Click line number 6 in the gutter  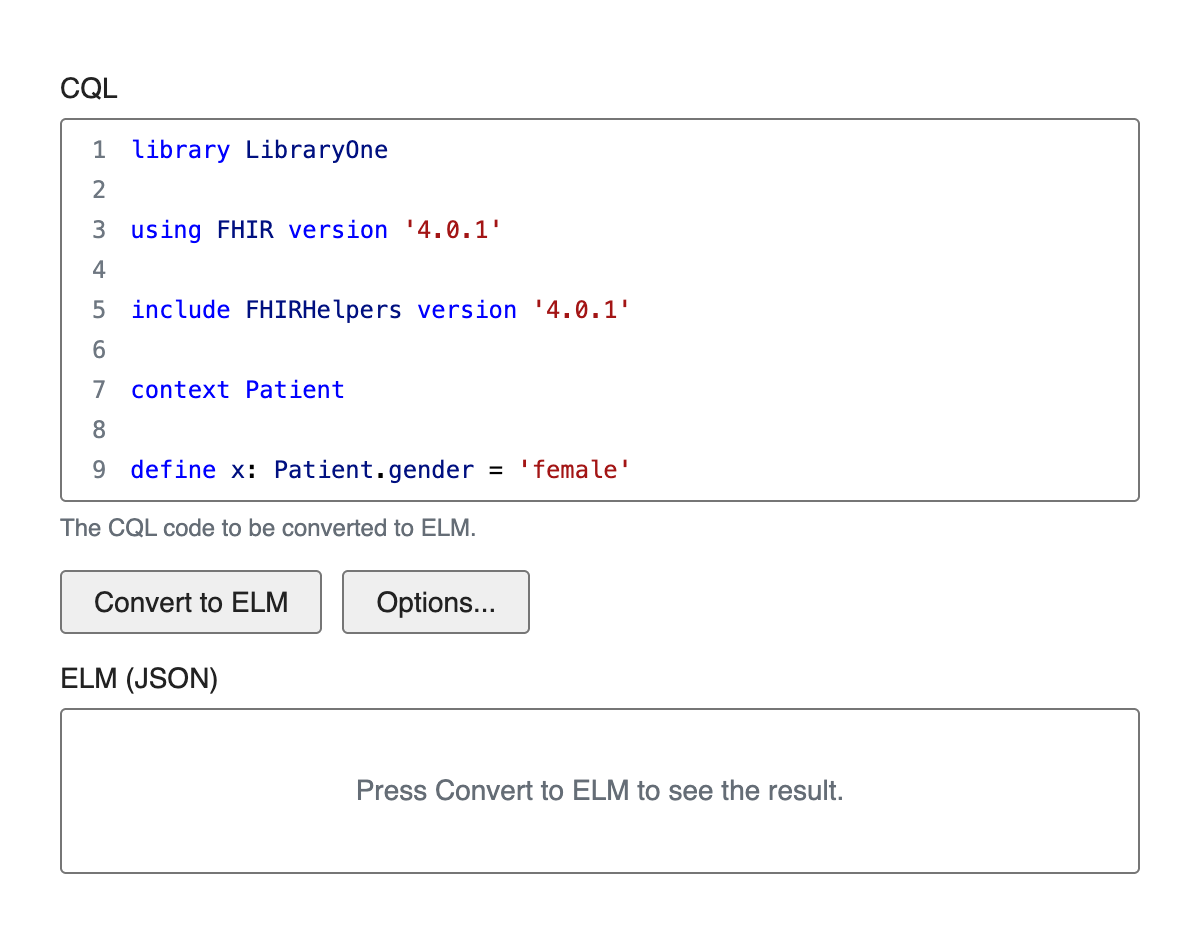pos(99,350)
